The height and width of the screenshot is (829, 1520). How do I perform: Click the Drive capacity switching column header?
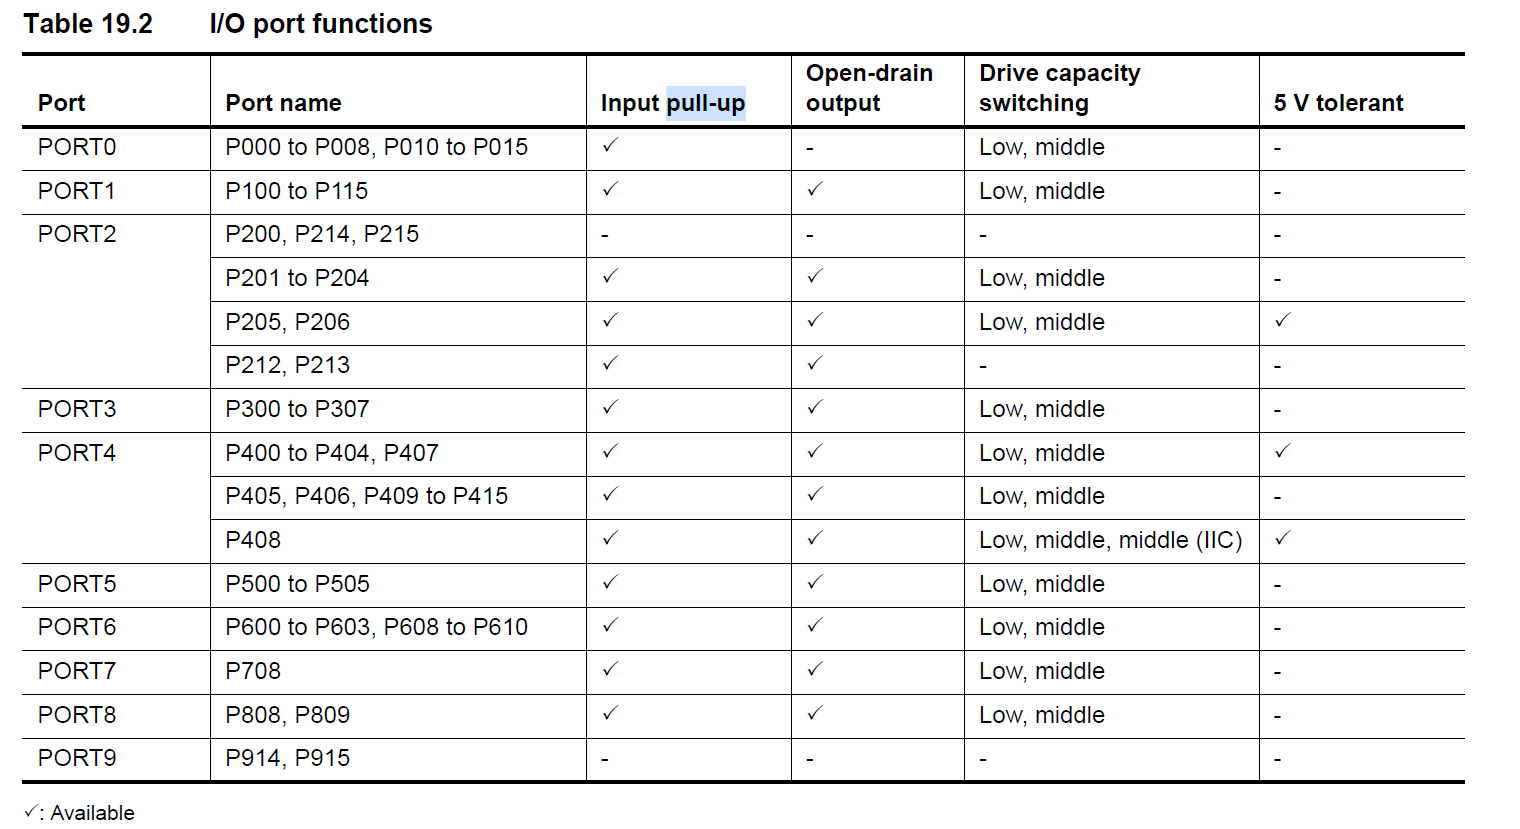click(1059, 88)
